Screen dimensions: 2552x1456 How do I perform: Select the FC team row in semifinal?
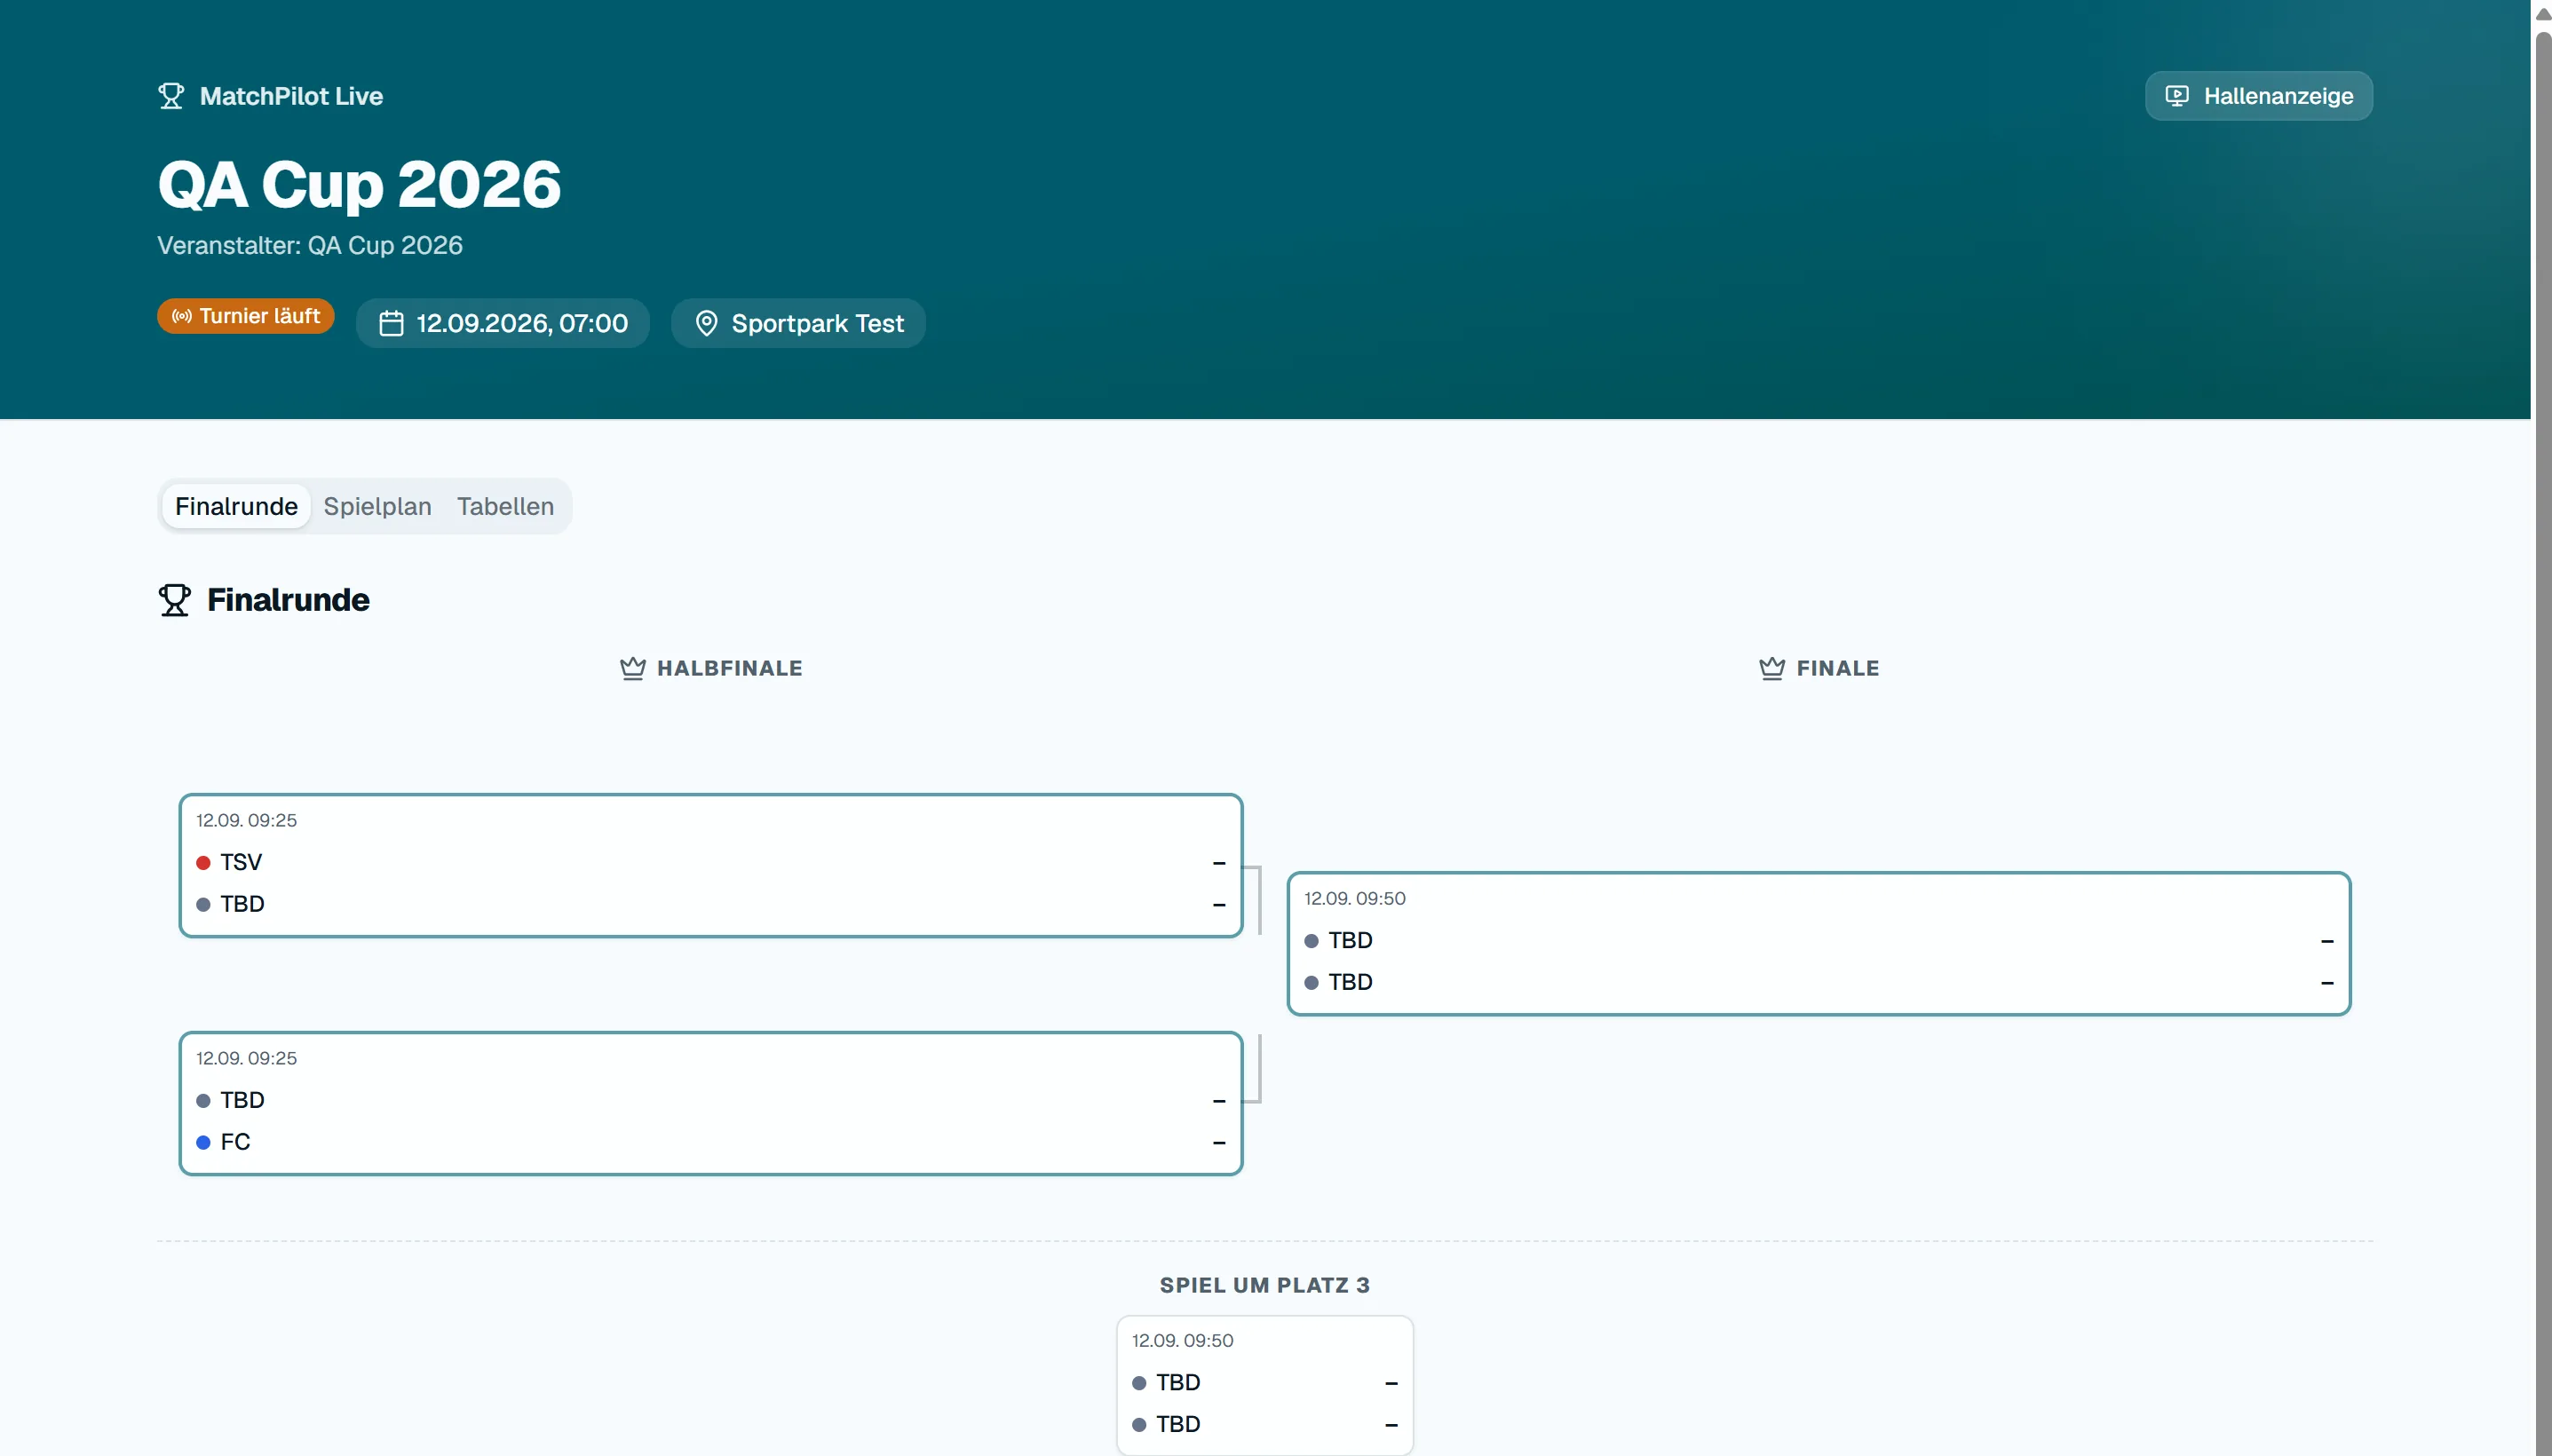click(x=710, y=1142)
